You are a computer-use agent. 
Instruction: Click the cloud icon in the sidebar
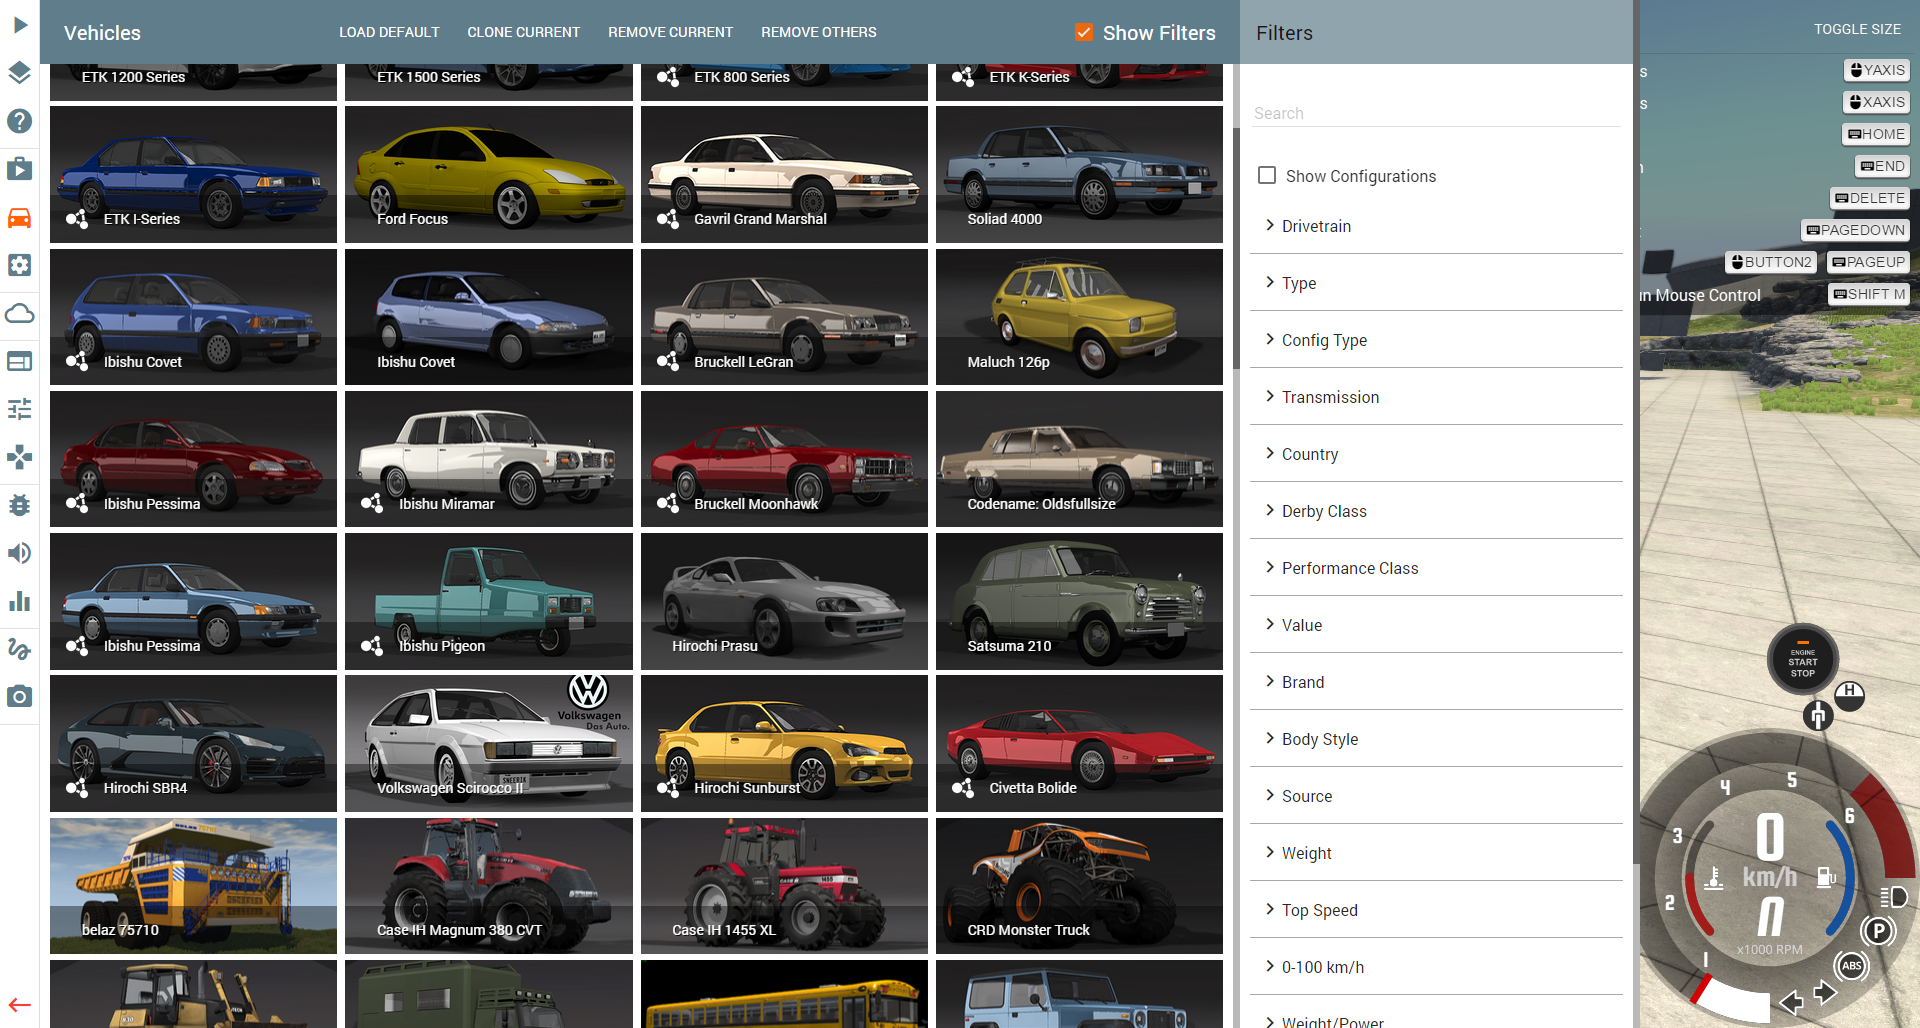(x=20, y=313)
